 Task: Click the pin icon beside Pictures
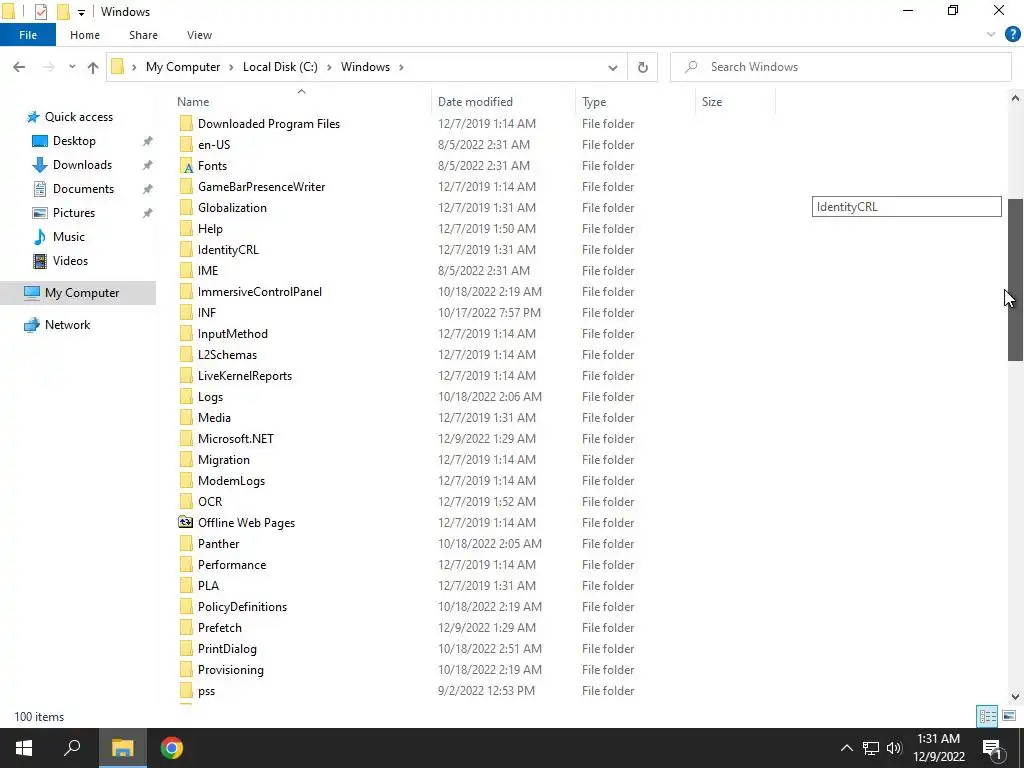(x=148, y=213)
